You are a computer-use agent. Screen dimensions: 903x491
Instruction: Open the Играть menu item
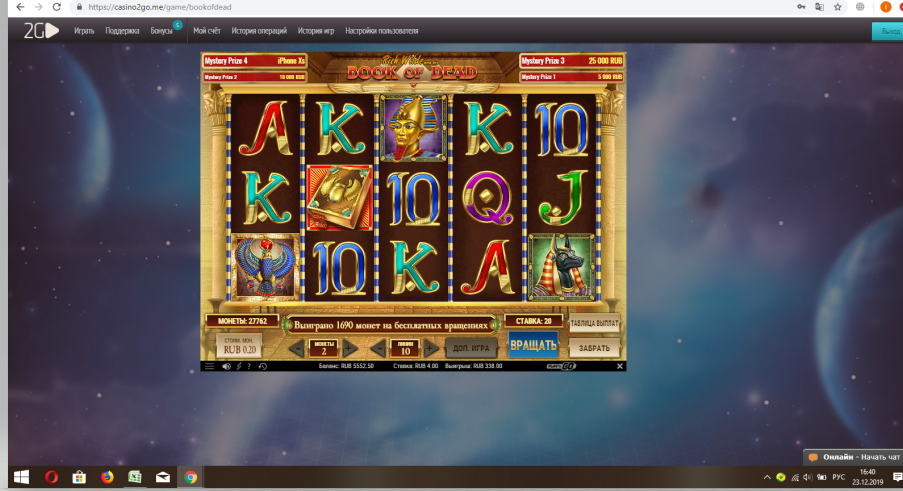click(x=84, y=31)
